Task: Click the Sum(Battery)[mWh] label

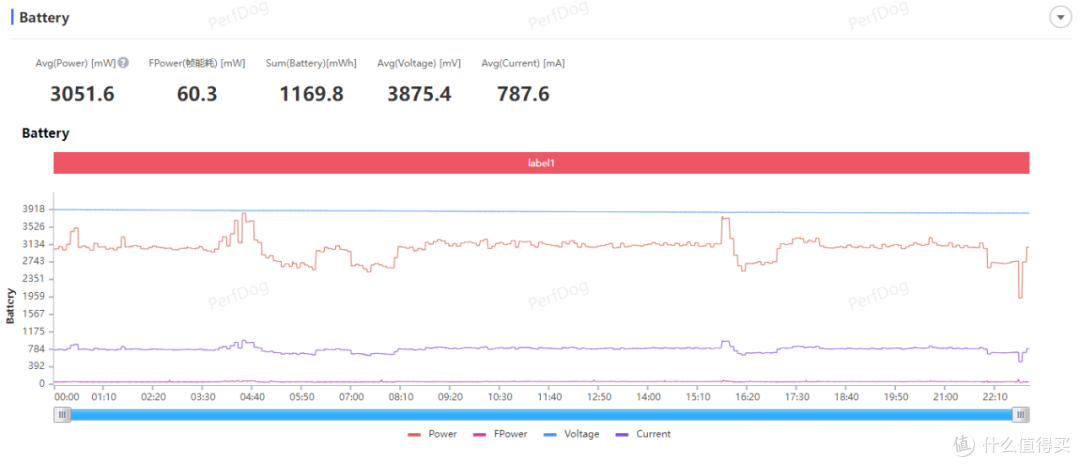Action: (311, 63)
